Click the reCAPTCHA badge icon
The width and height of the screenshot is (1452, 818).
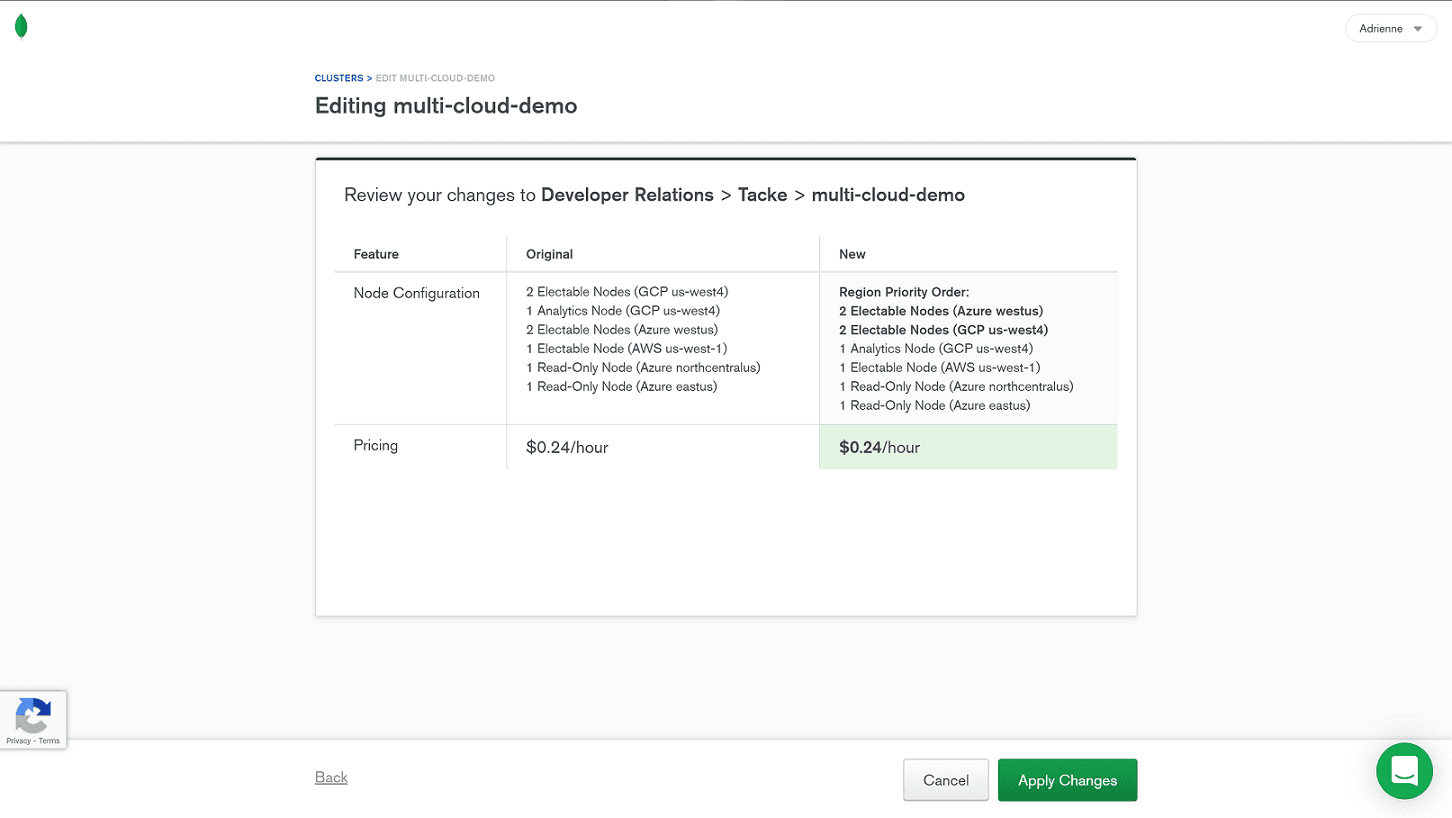[33, 716]
